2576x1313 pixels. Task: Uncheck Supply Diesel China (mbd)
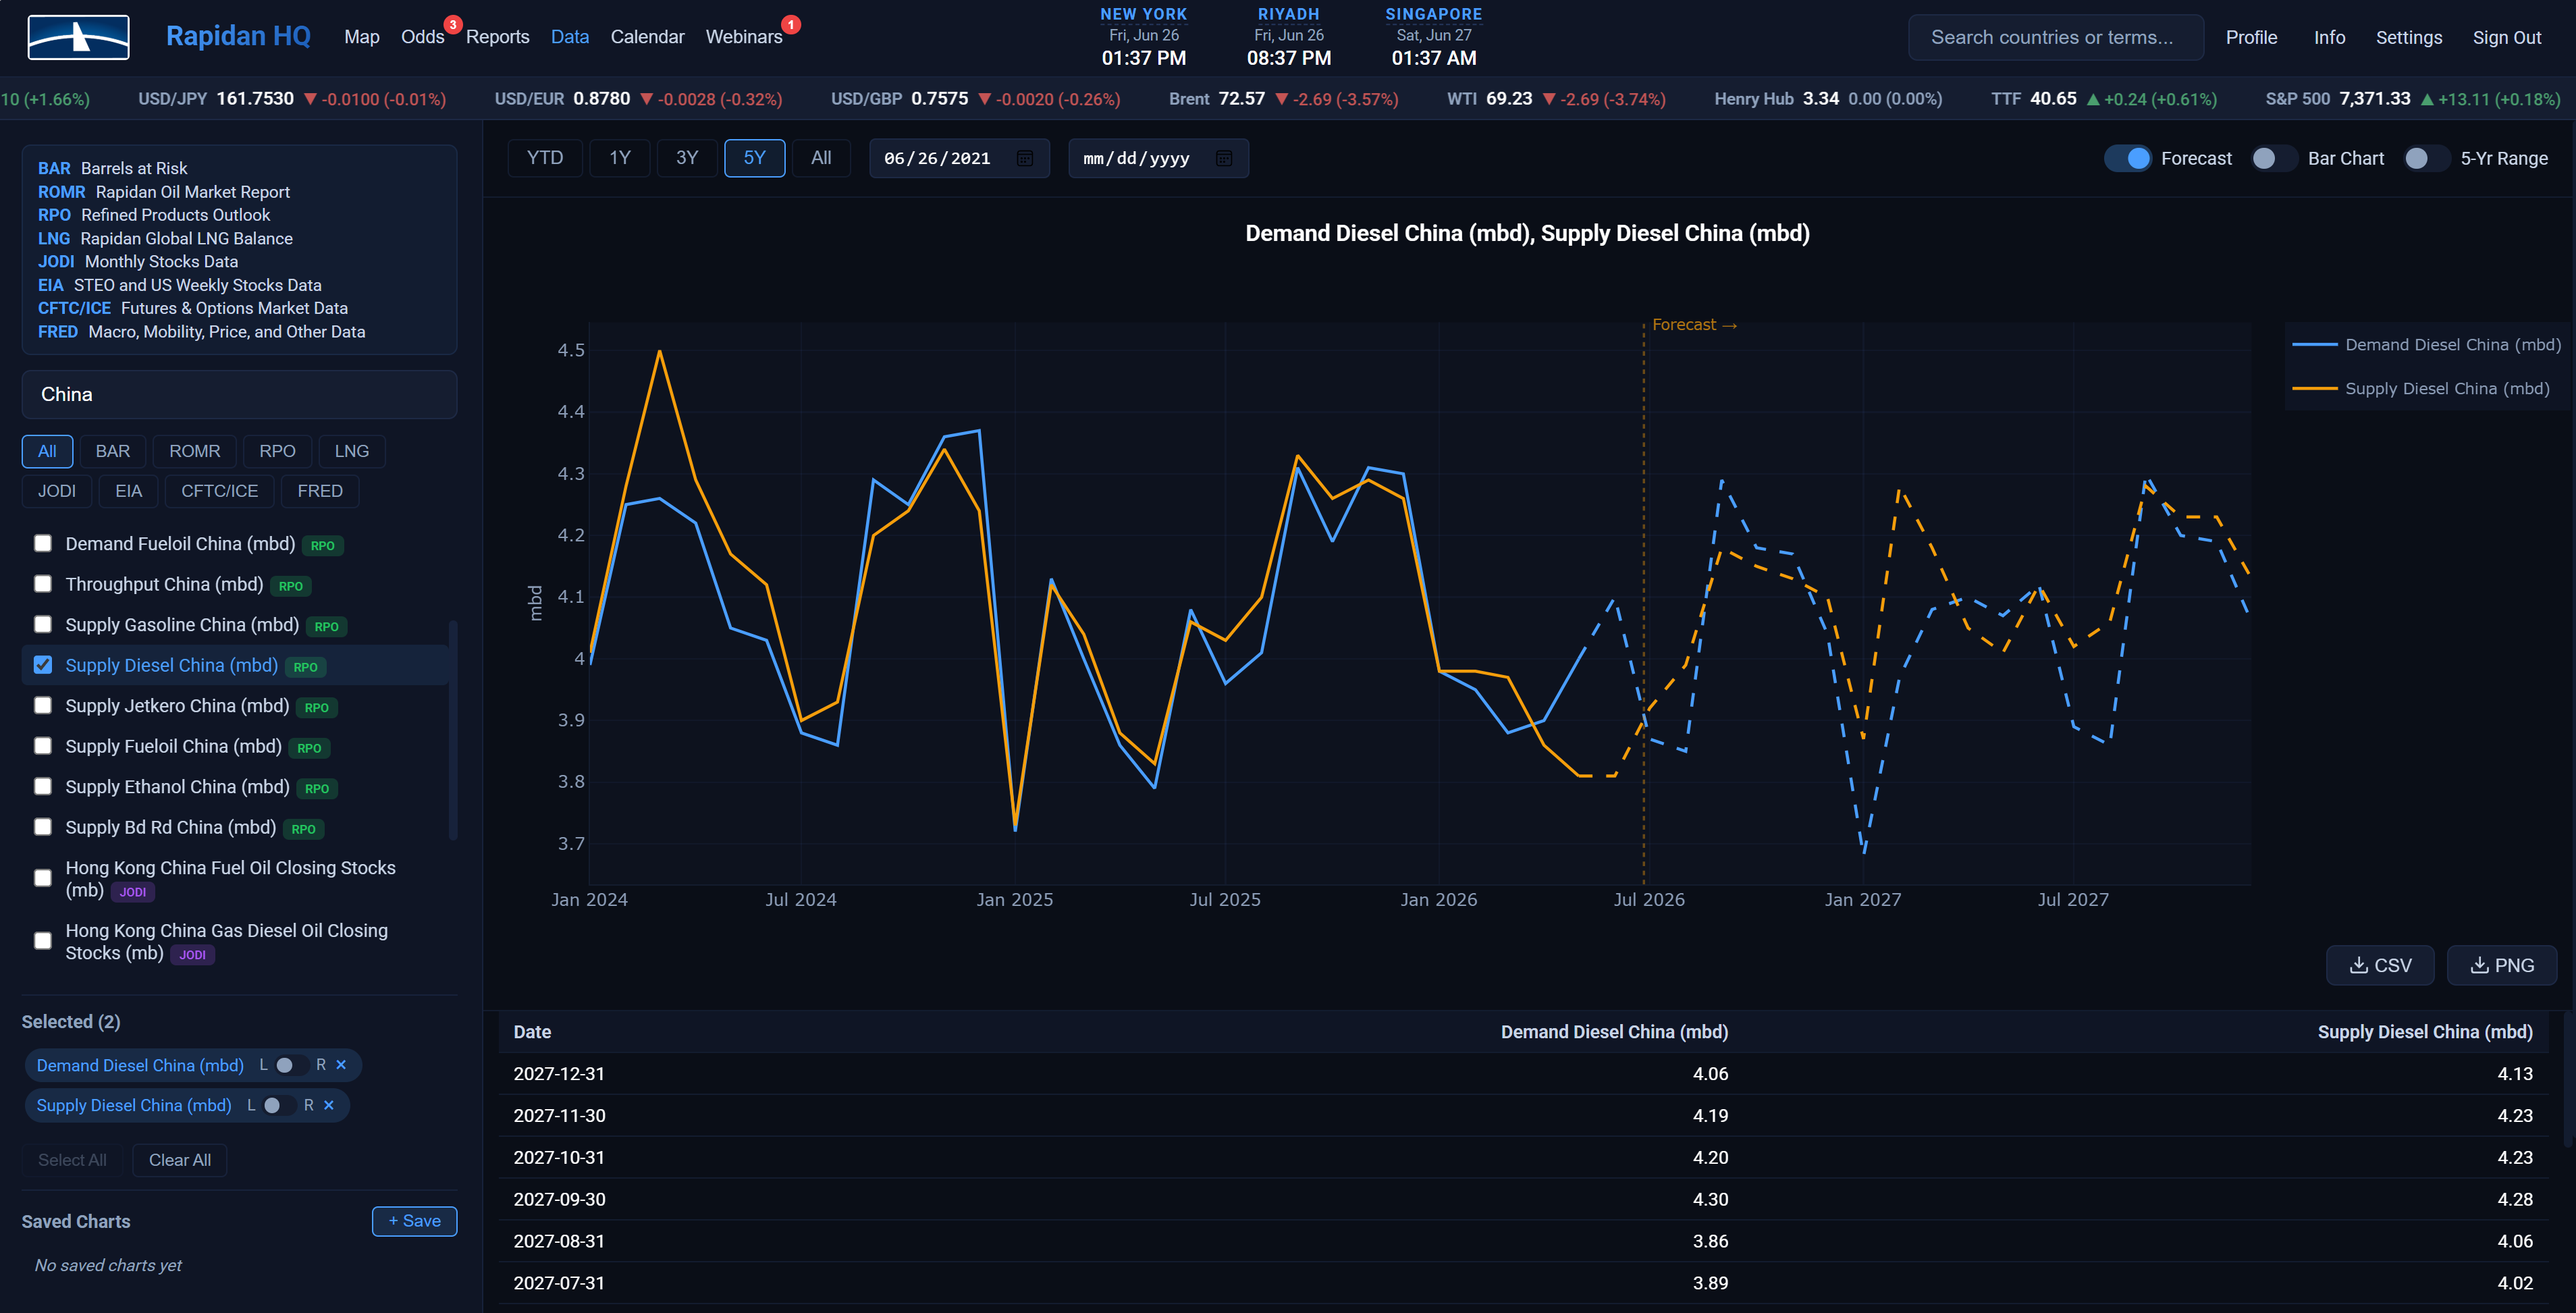(x=43, y=665)
